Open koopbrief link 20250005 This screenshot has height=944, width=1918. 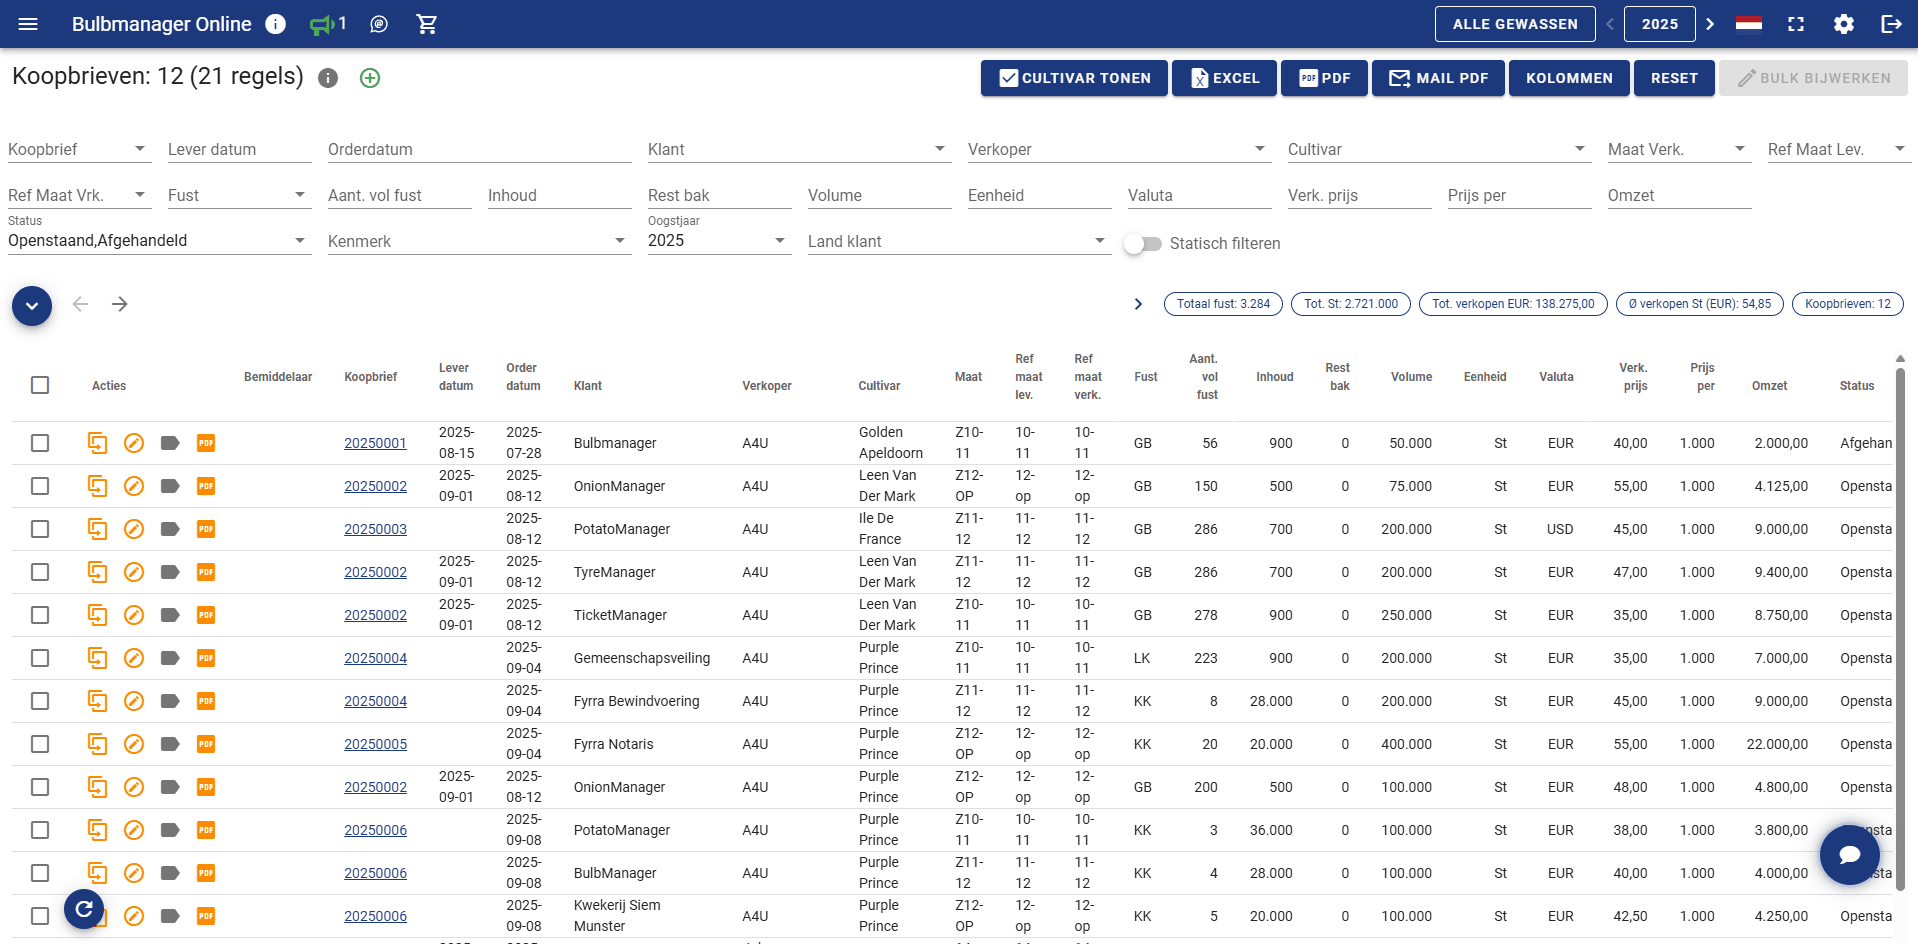click(x=375, y=744)
